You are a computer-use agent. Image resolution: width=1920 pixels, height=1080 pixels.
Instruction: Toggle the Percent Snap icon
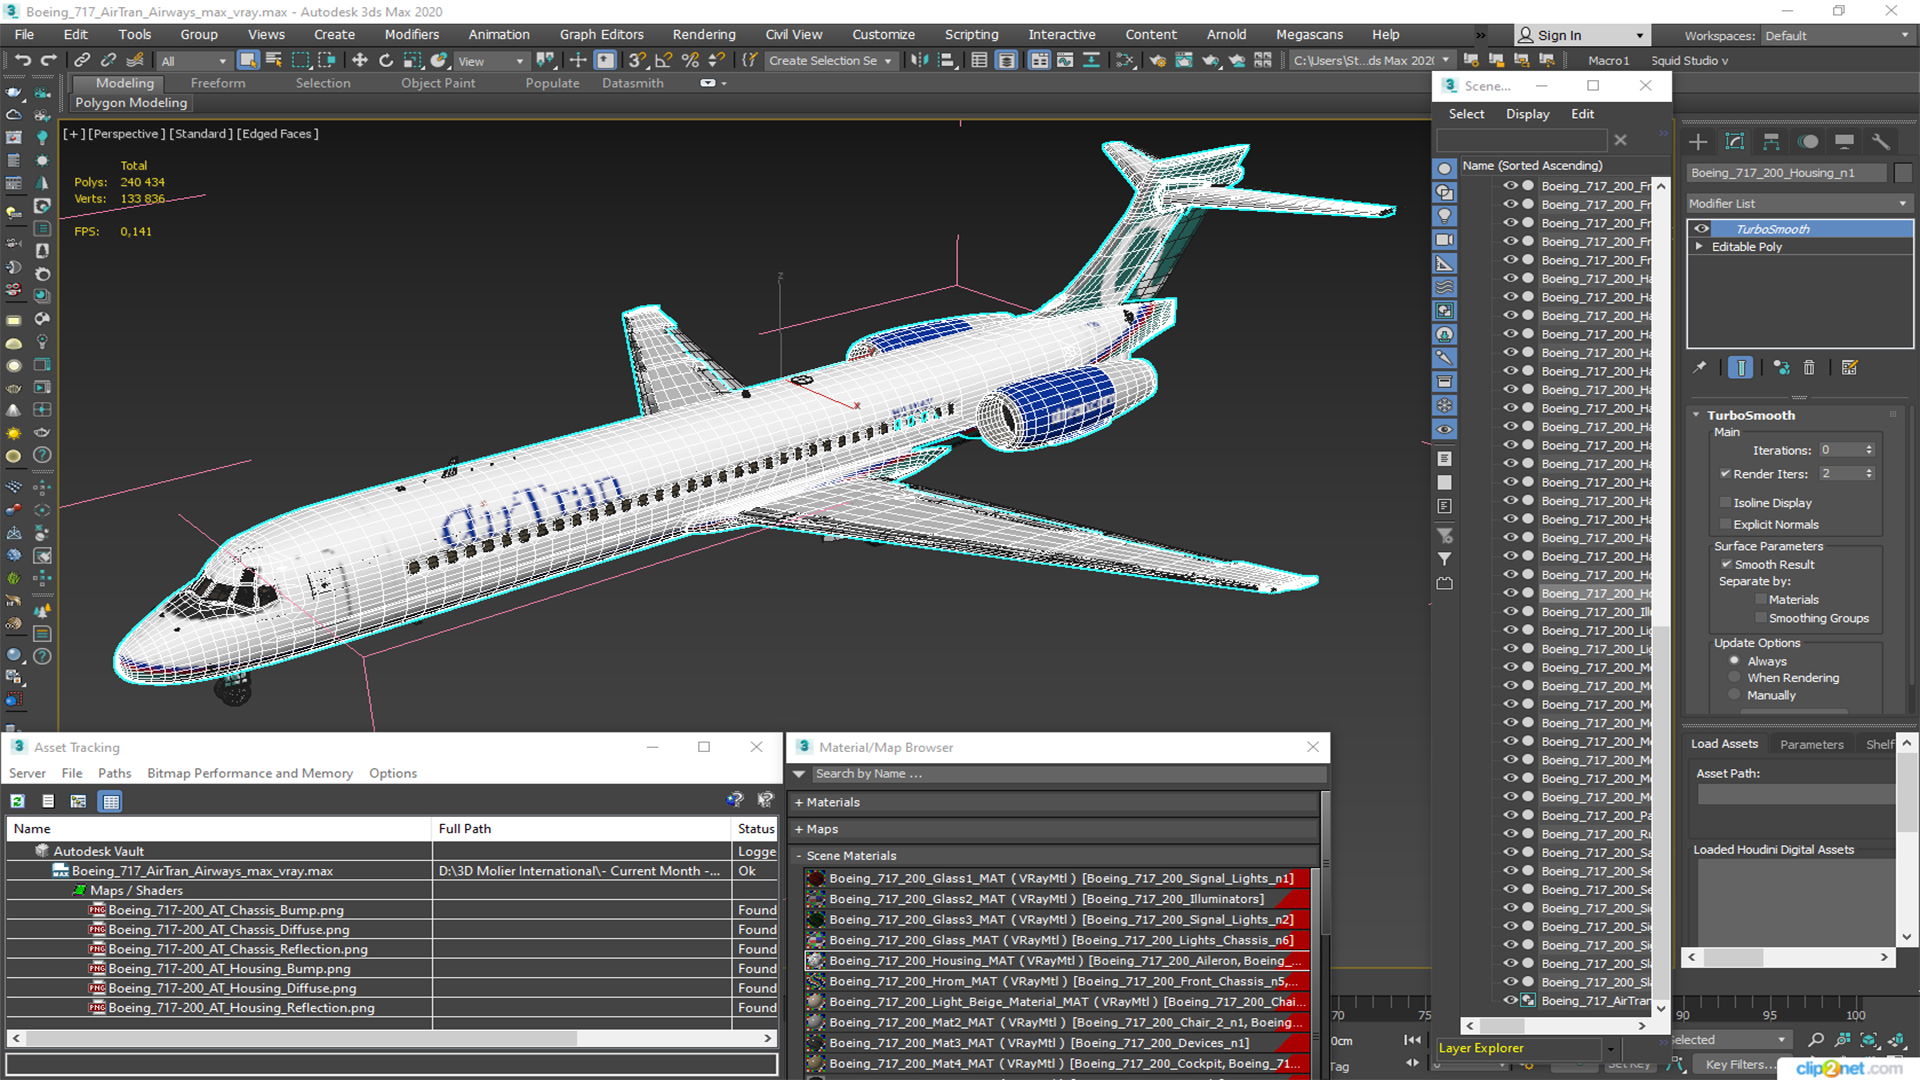pos(690,61)
